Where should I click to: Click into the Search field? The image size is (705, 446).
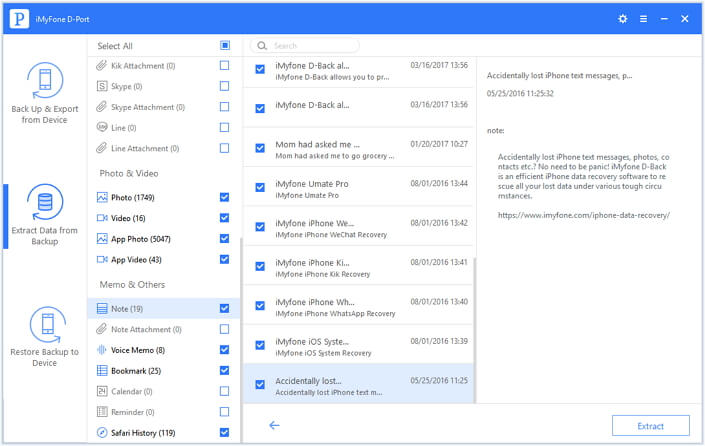click(x=306, y=46)
